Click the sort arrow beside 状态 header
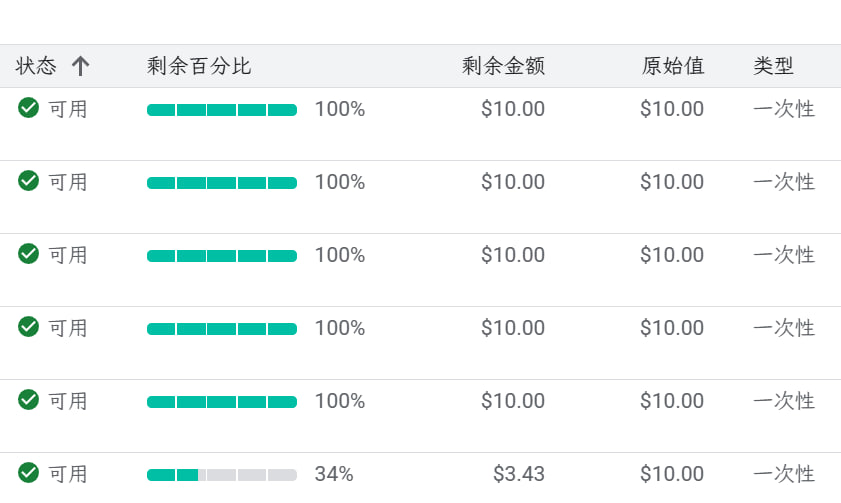This screenshot has height=503, width=841. pos(80,66)
